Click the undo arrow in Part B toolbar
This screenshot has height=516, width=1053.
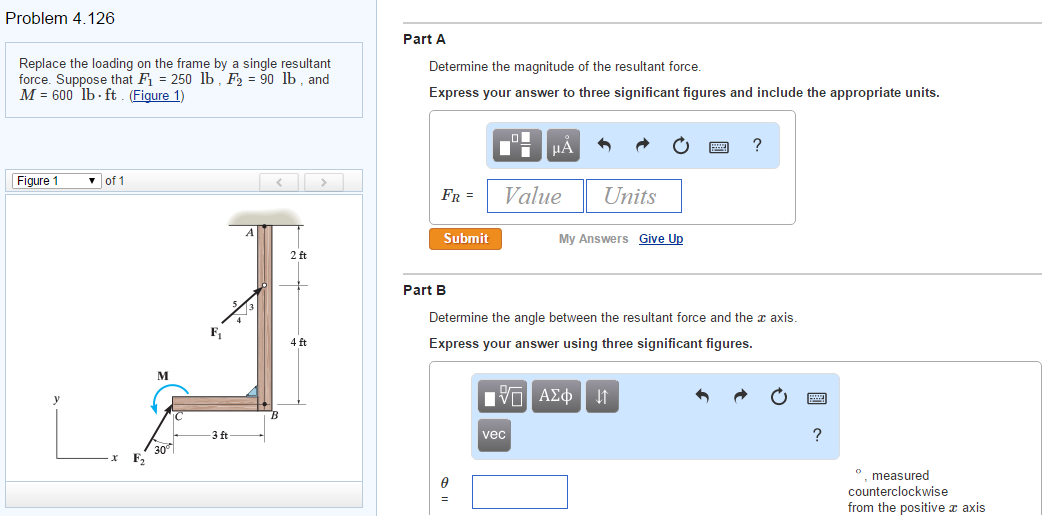pyautogui.click(x=702, y=396)
